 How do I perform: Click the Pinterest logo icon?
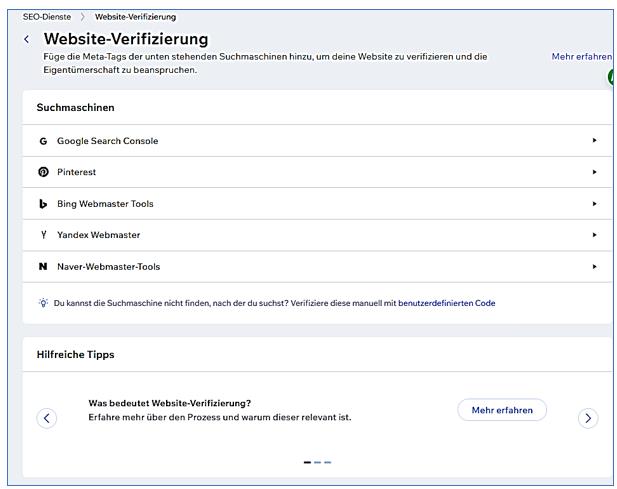pos(43,172)
